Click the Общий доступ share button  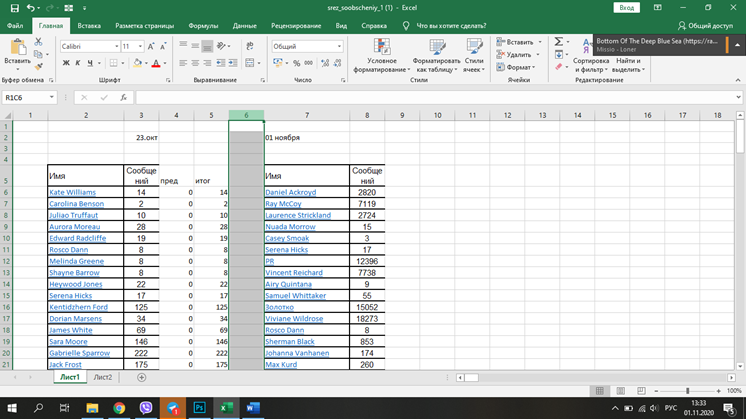tap(706, 26)
